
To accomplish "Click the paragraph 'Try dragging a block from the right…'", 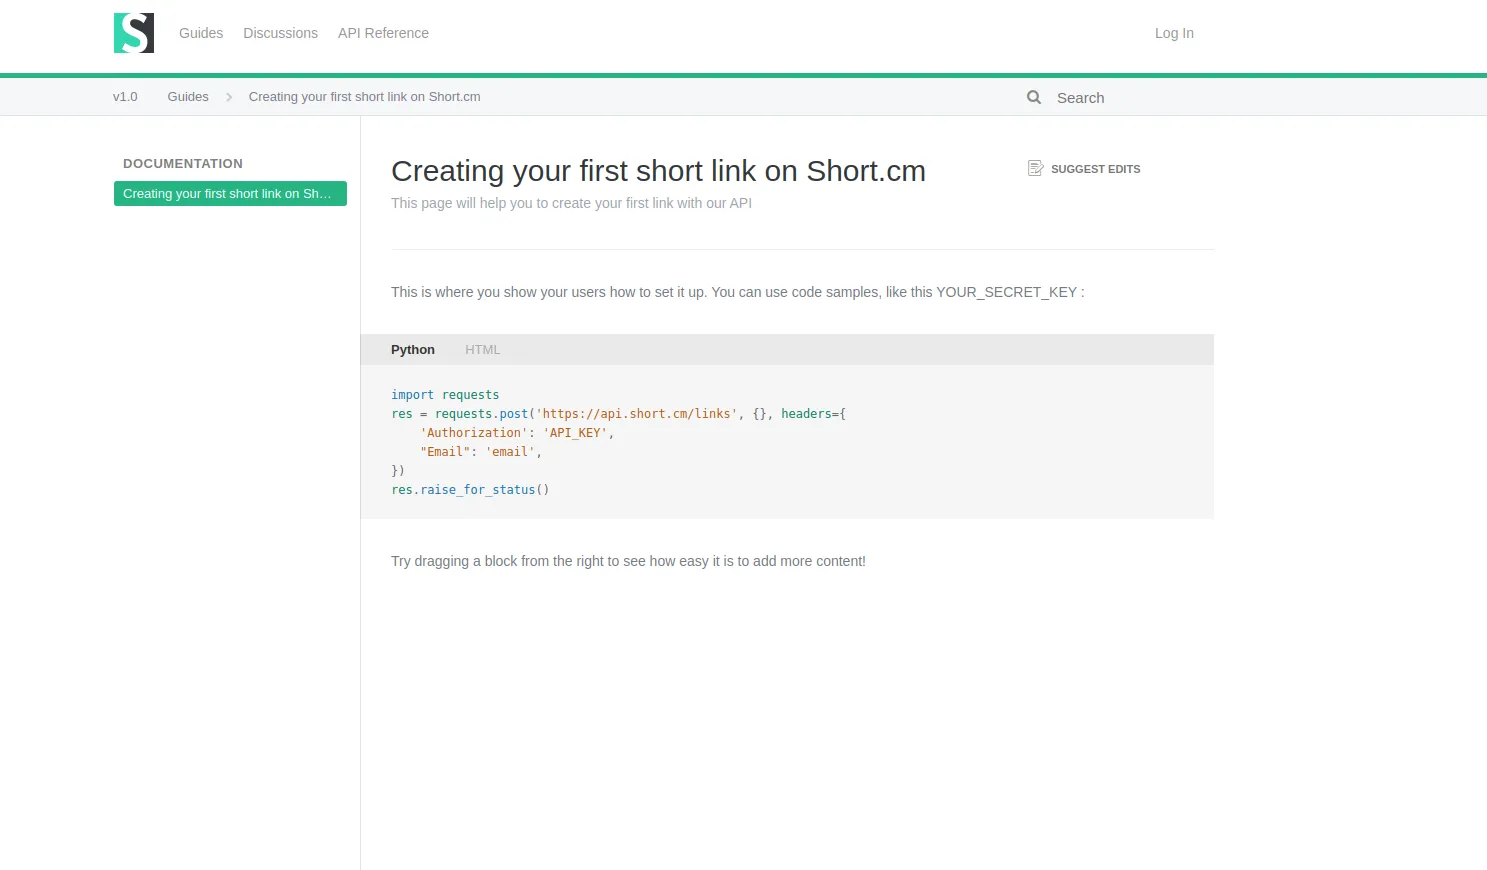I will tap(628, 561).
